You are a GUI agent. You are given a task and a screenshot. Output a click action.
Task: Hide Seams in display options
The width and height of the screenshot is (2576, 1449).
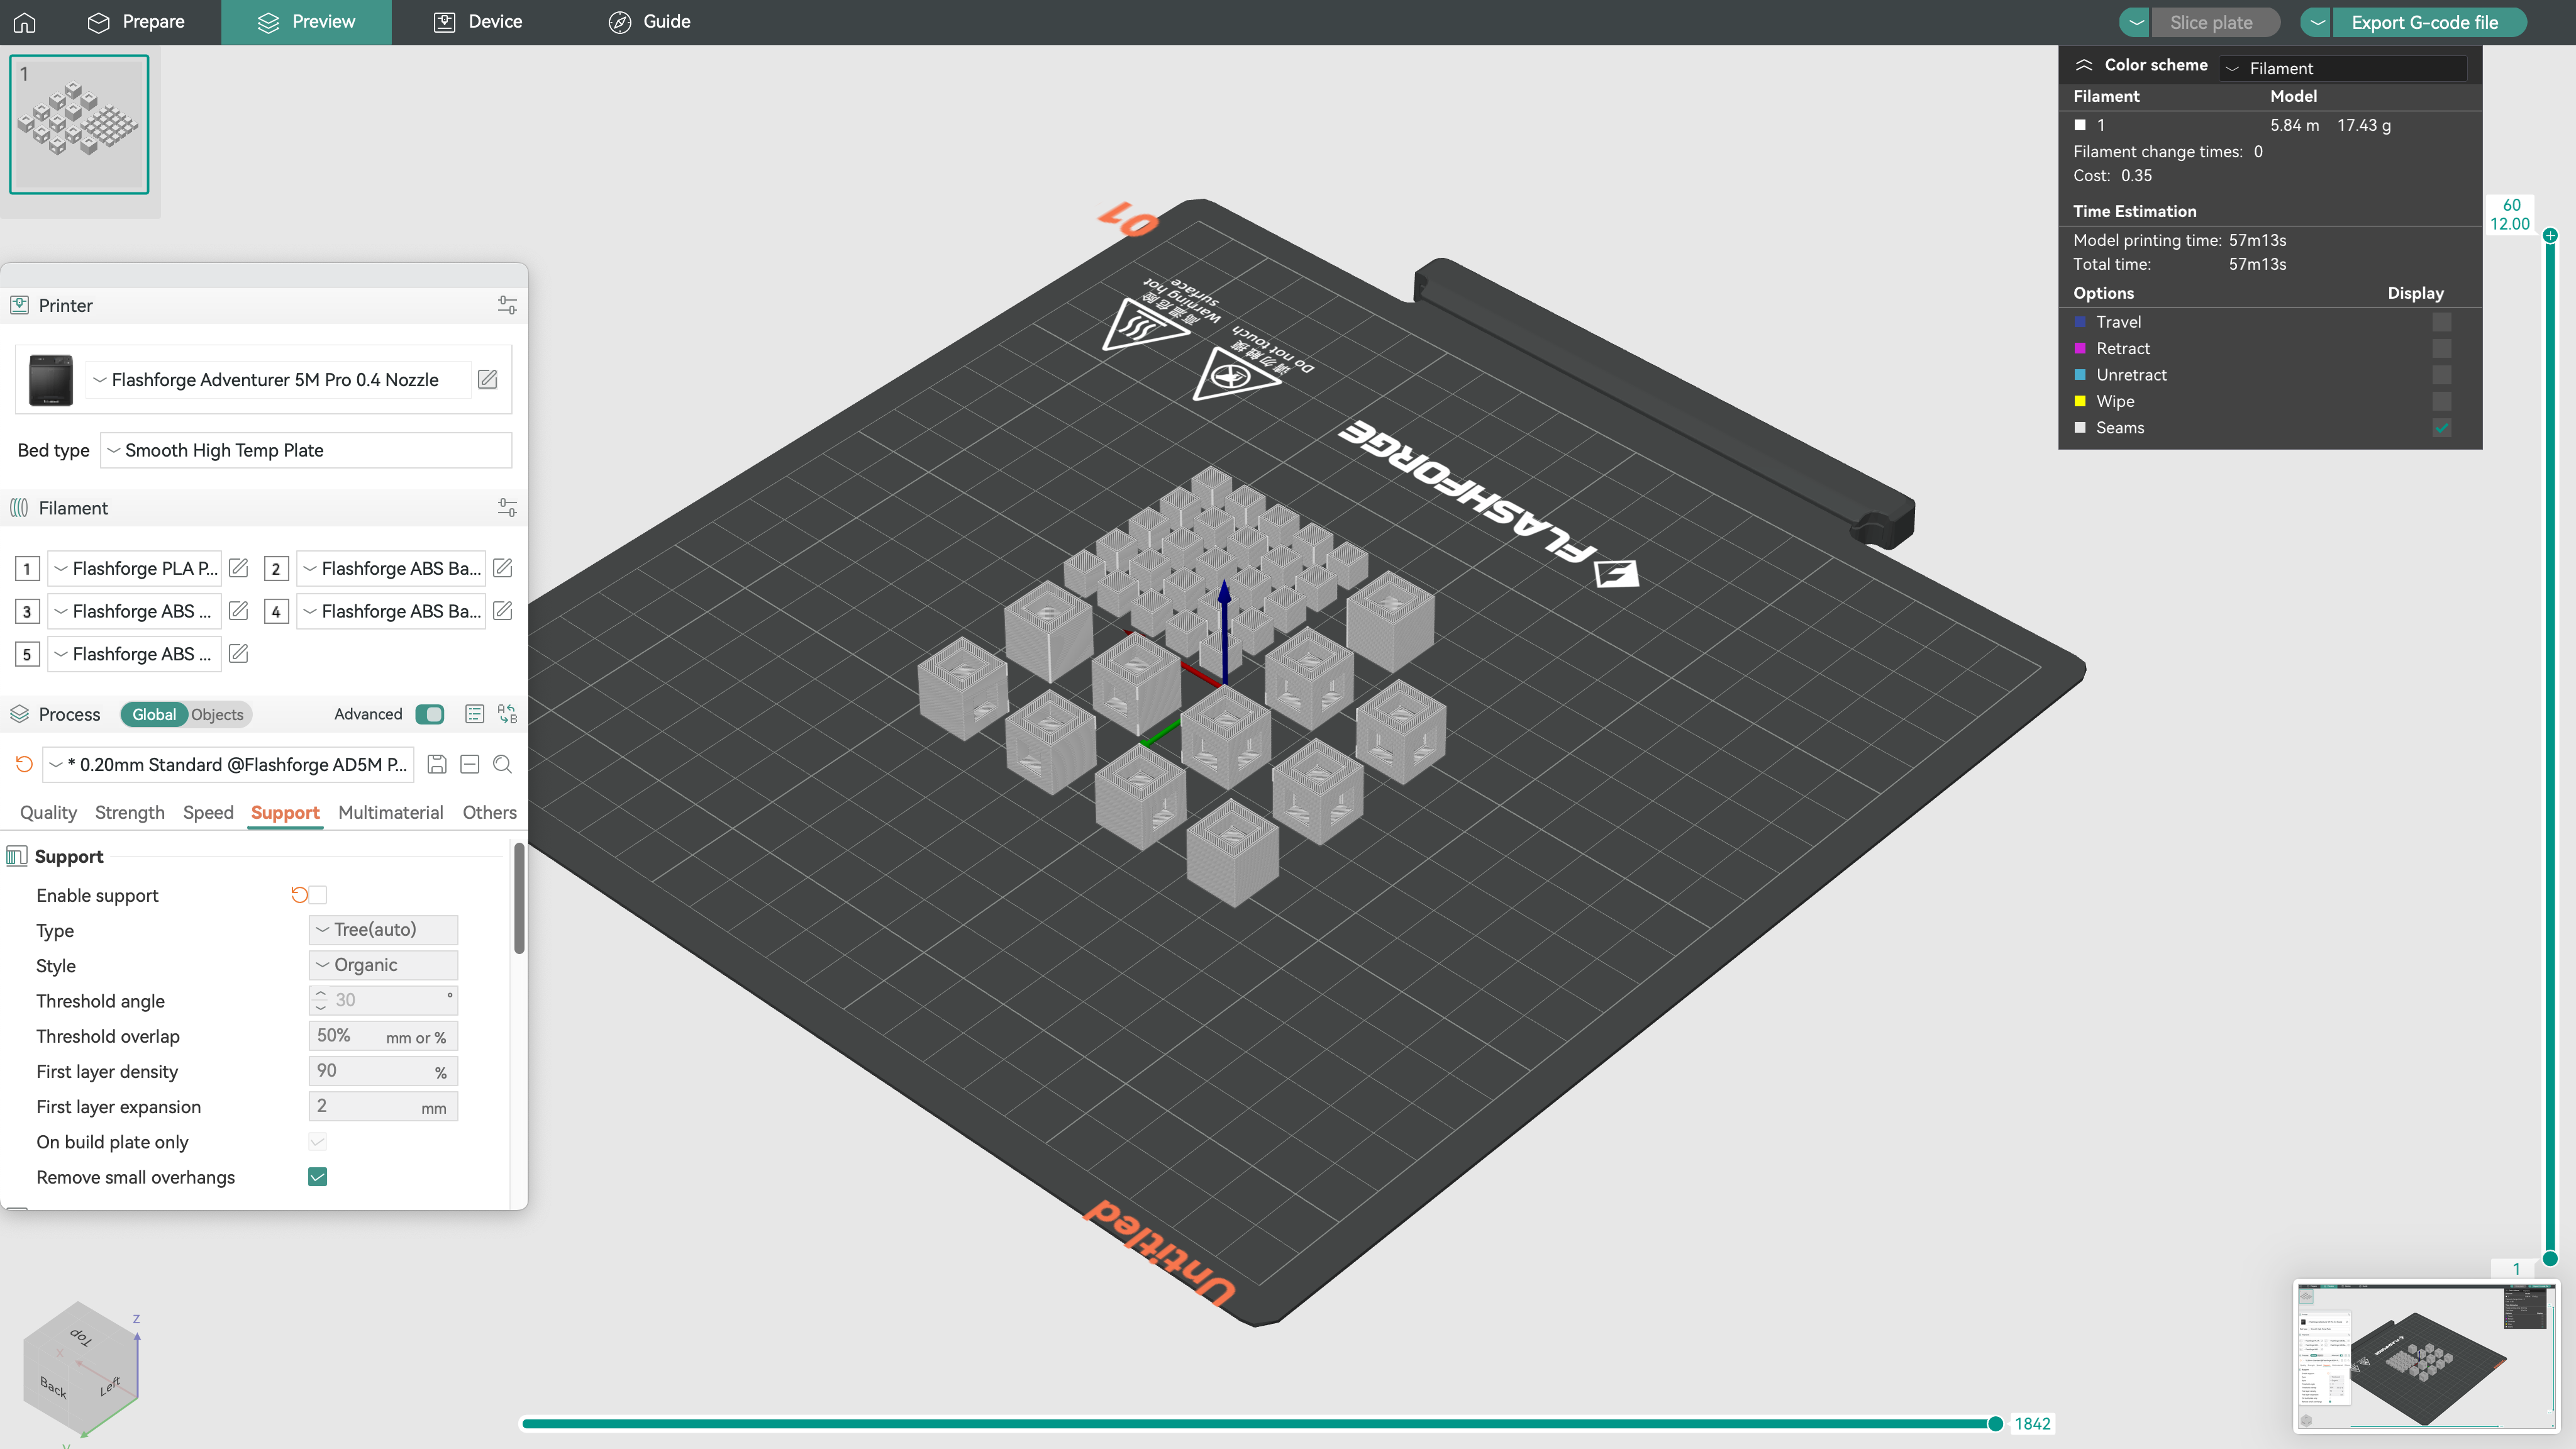(2442, 428)
